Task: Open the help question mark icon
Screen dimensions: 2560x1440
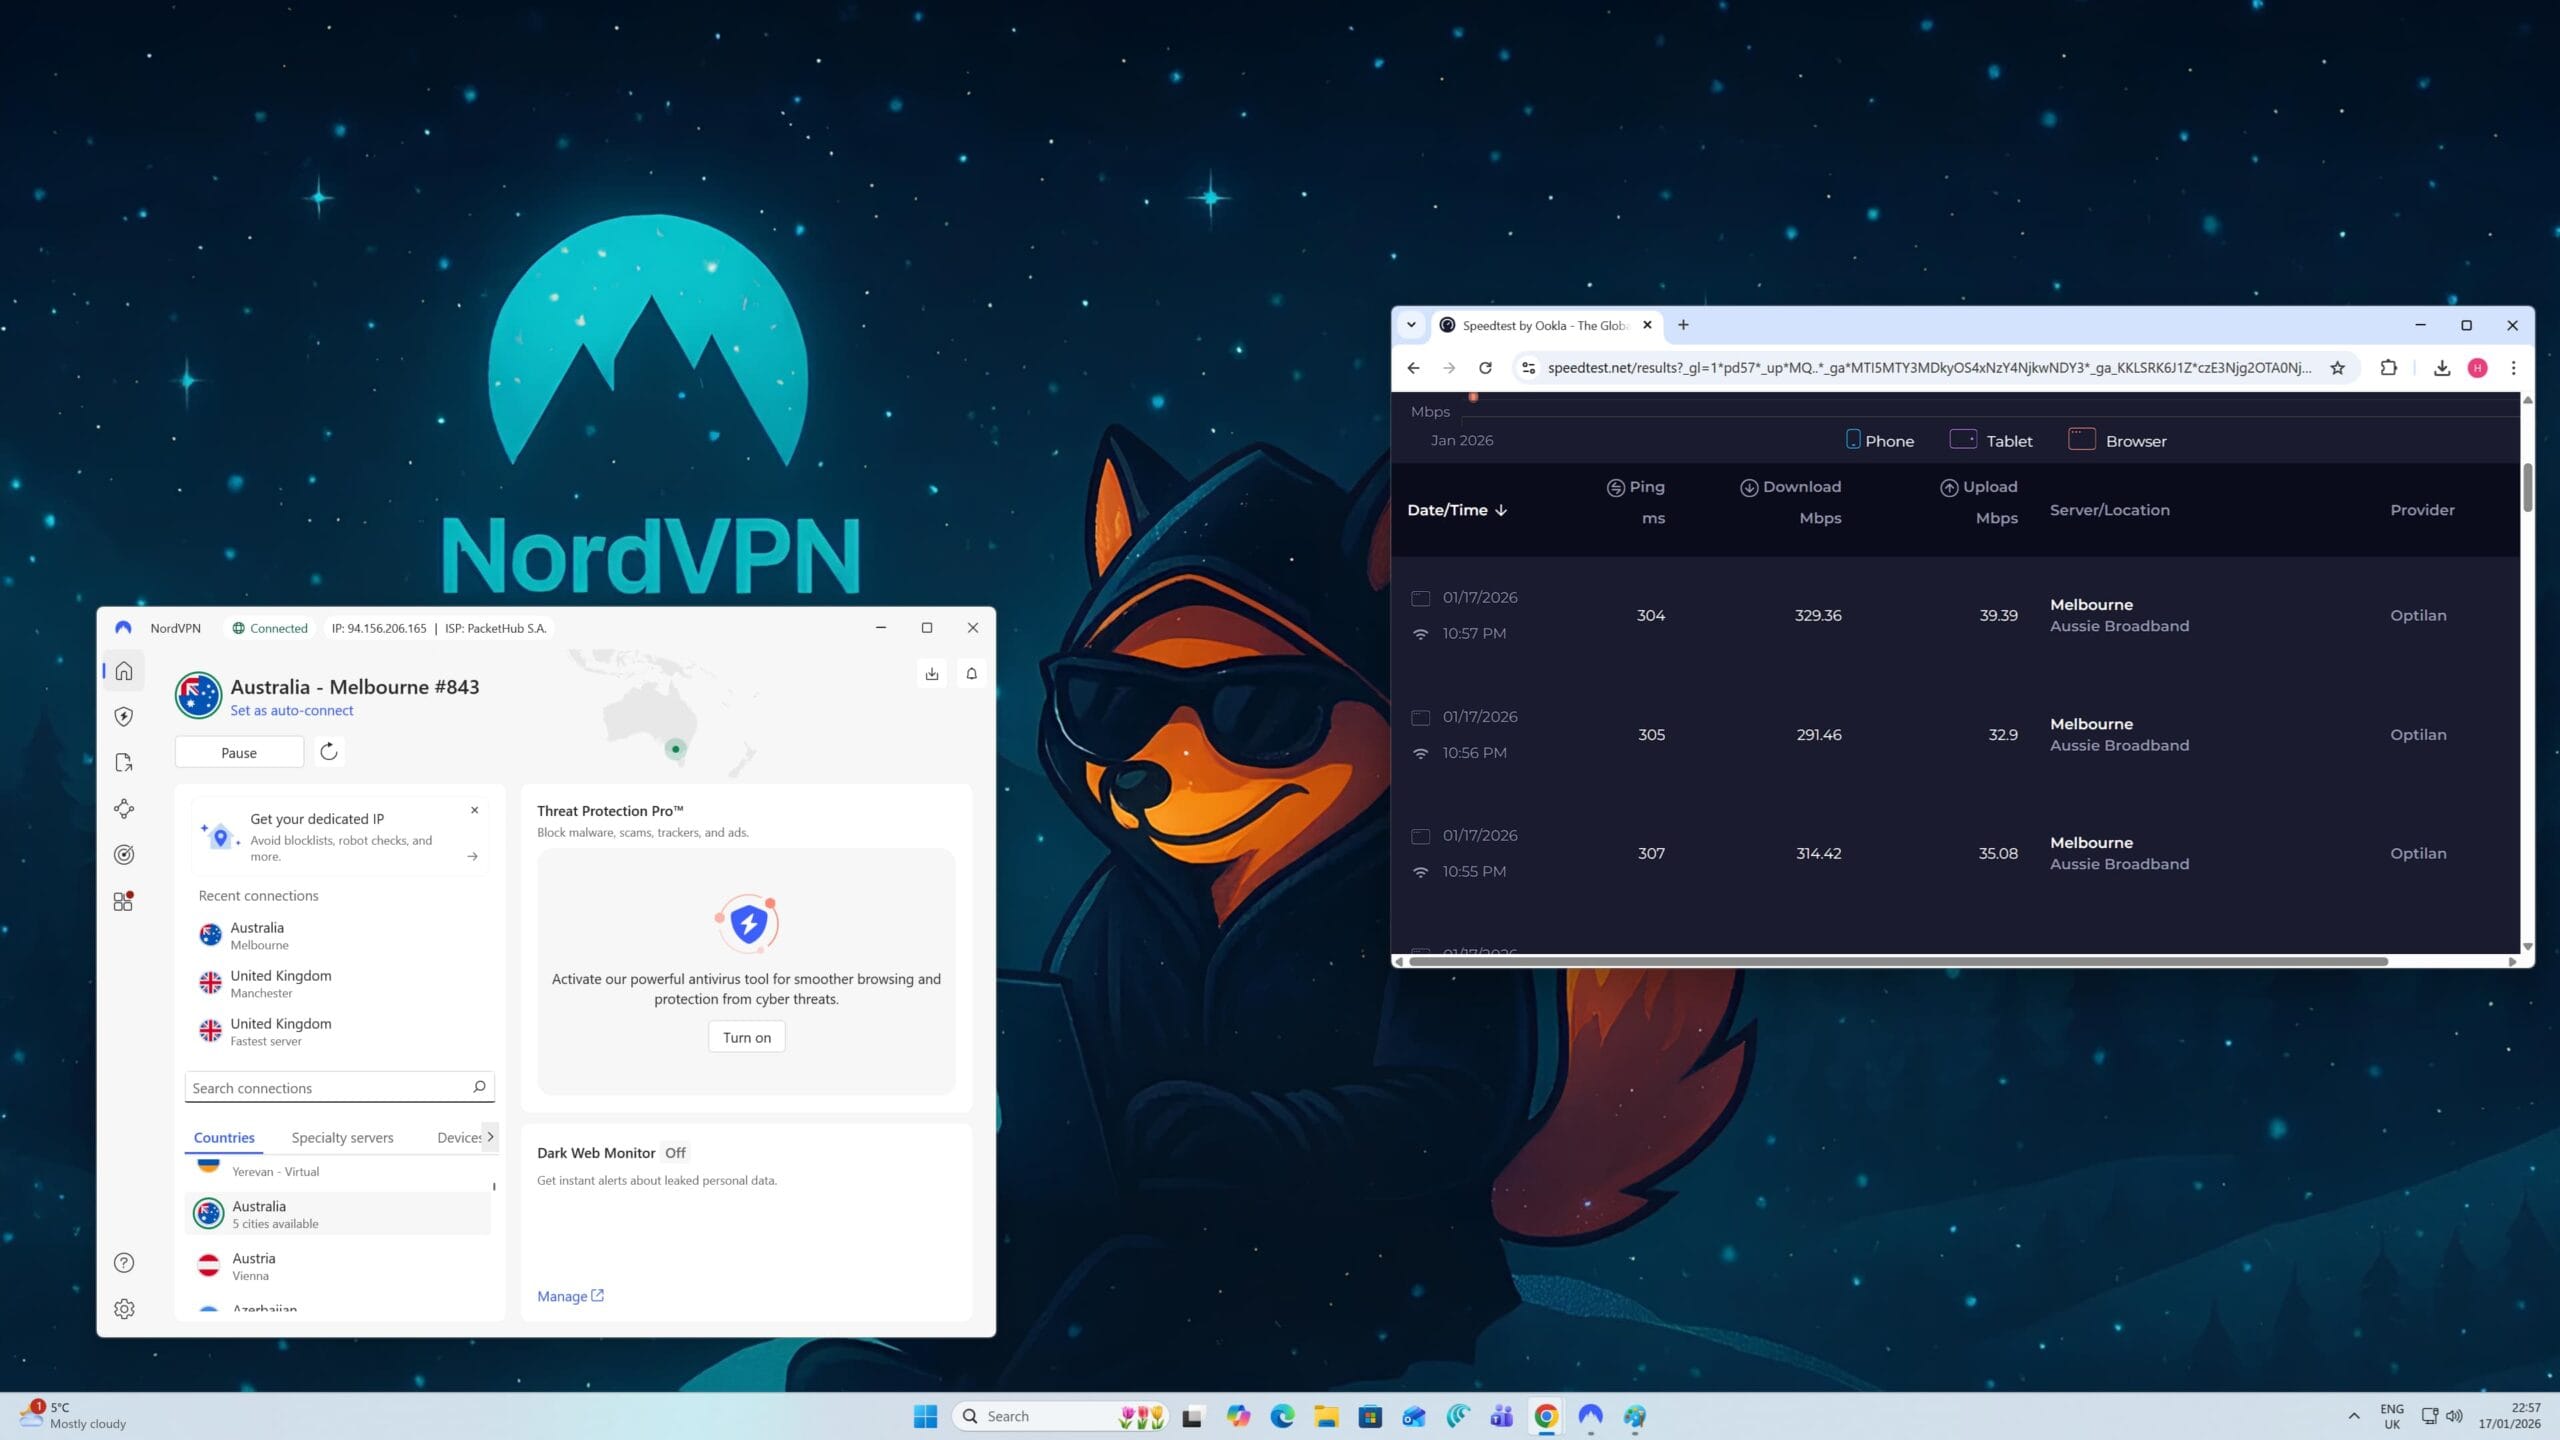Action: coord(124,1262)
